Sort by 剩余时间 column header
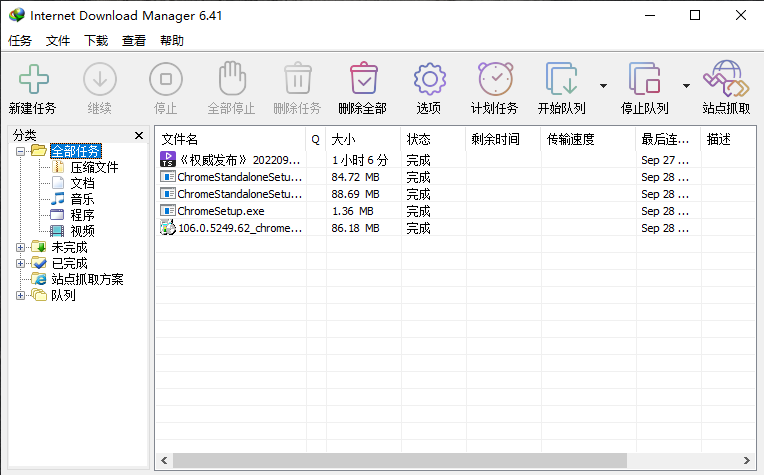Image resolution: width=764 pixels, height=475 pixels. tap(503, 139)
